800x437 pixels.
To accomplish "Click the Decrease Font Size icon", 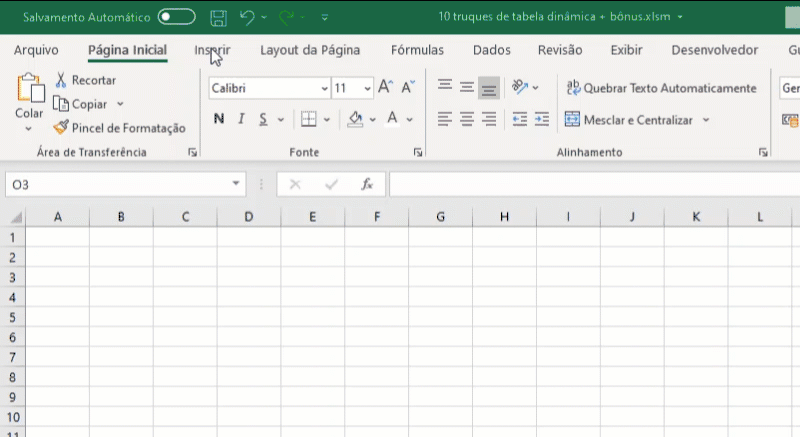I will [408, 87].
